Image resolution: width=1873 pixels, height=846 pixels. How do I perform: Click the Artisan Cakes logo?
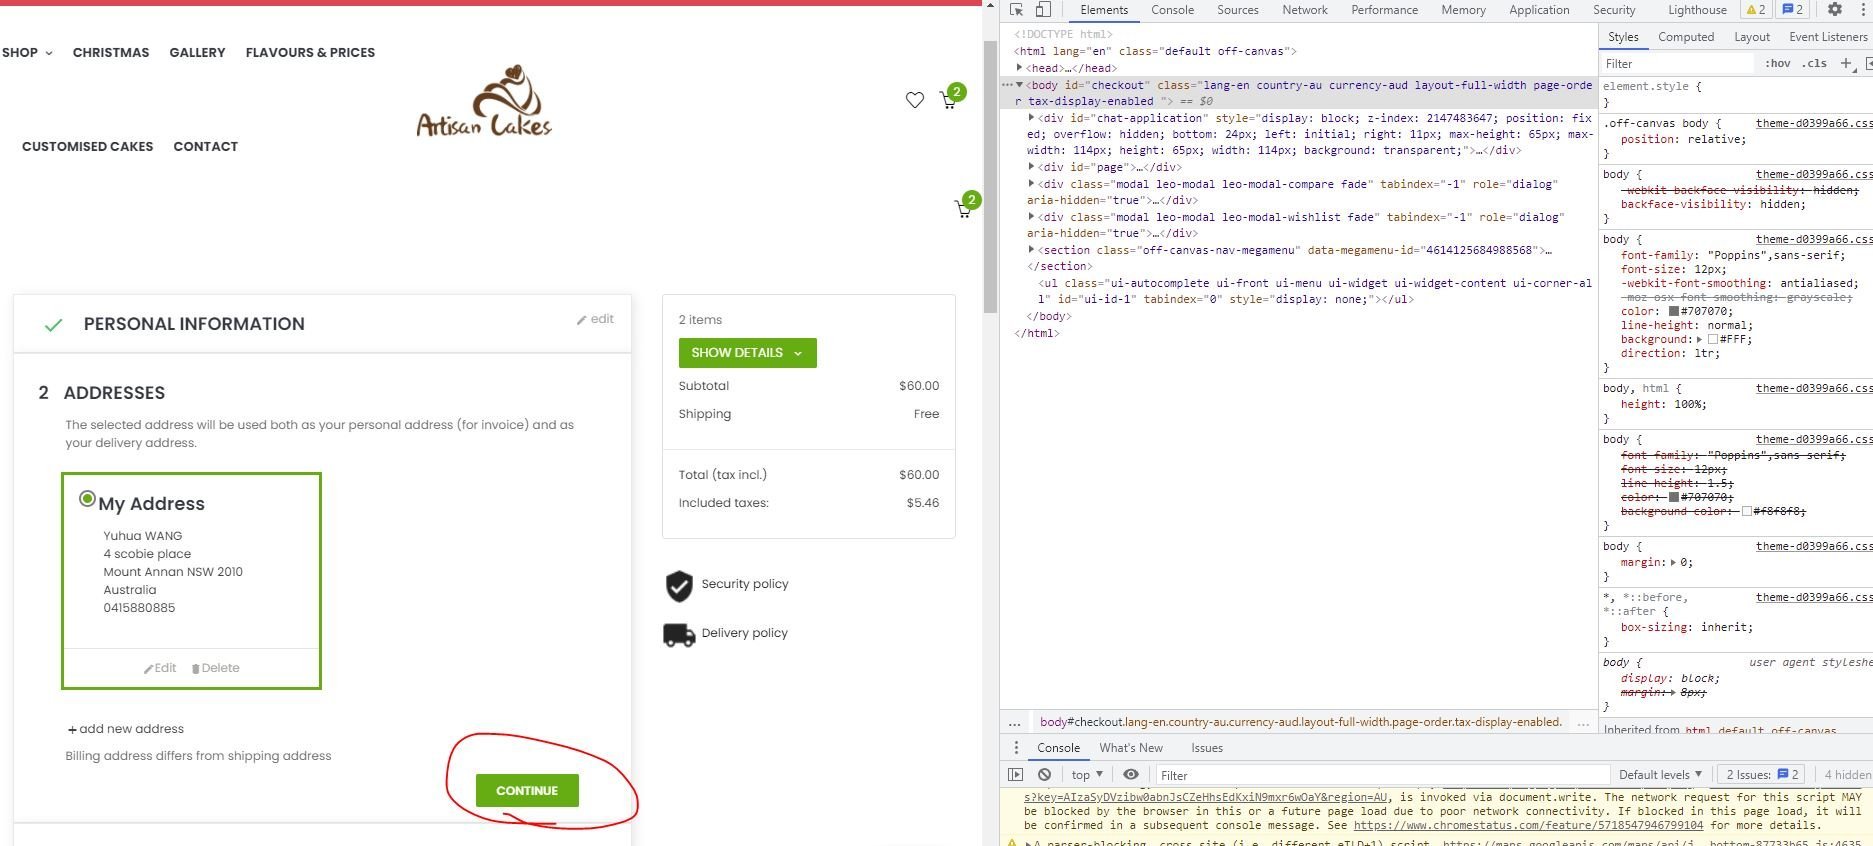[484, 101]
